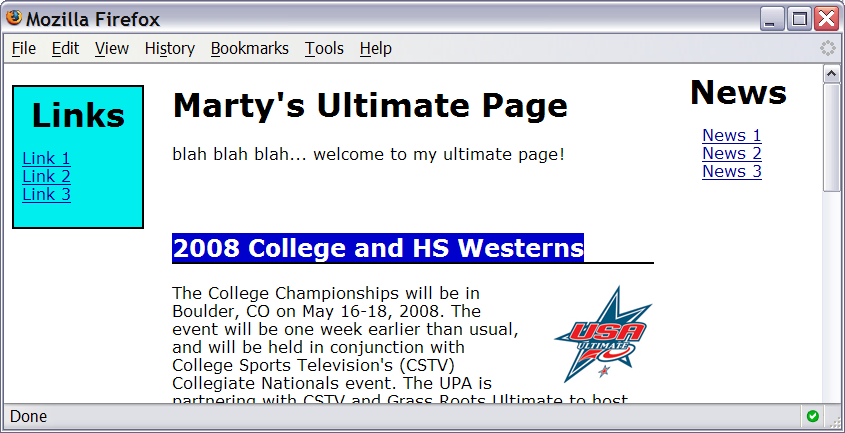Click the Firefox logo icon in title bar
Image resolution: width=845 pixels, height=433 pixels.
(x=15, y=18)
